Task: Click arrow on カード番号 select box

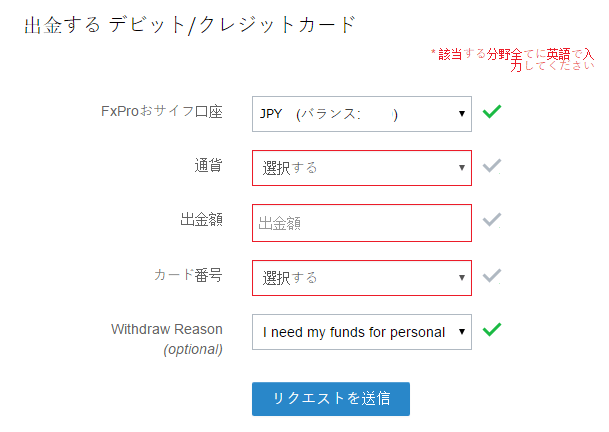Action: (462, 278)
